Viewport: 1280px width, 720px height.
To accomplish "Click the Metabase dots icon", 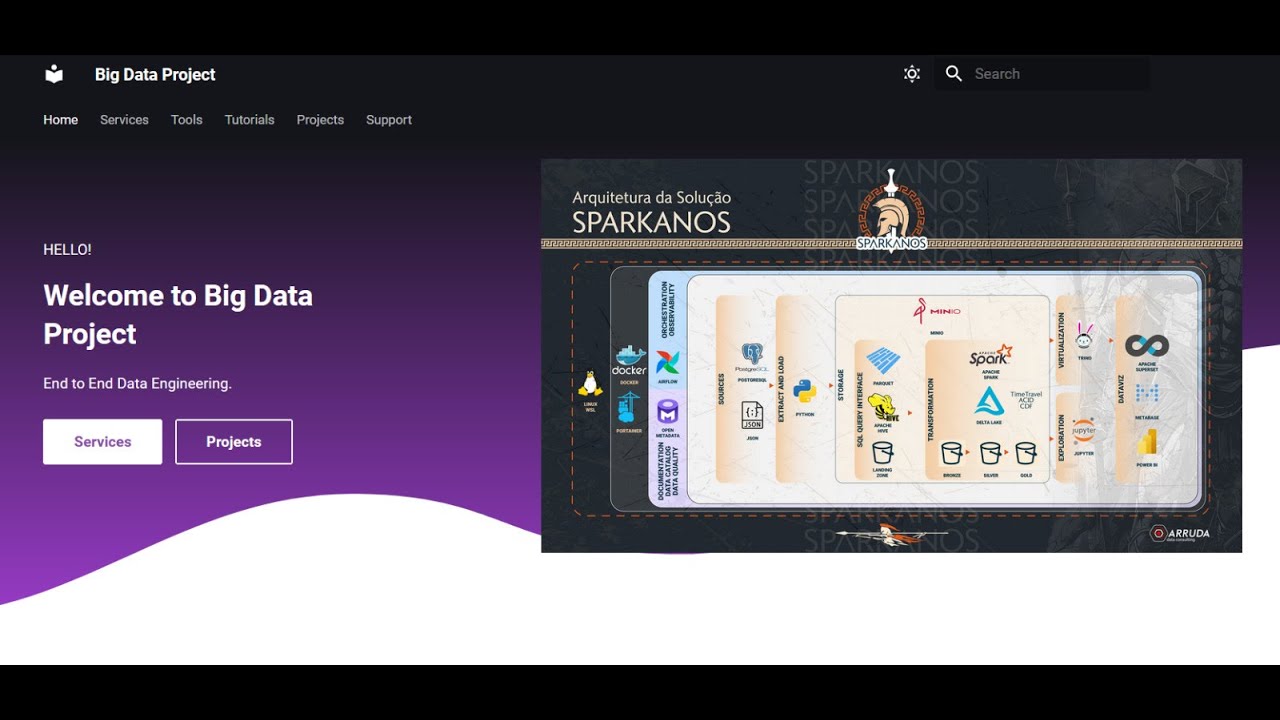I will coord(1147,393).
